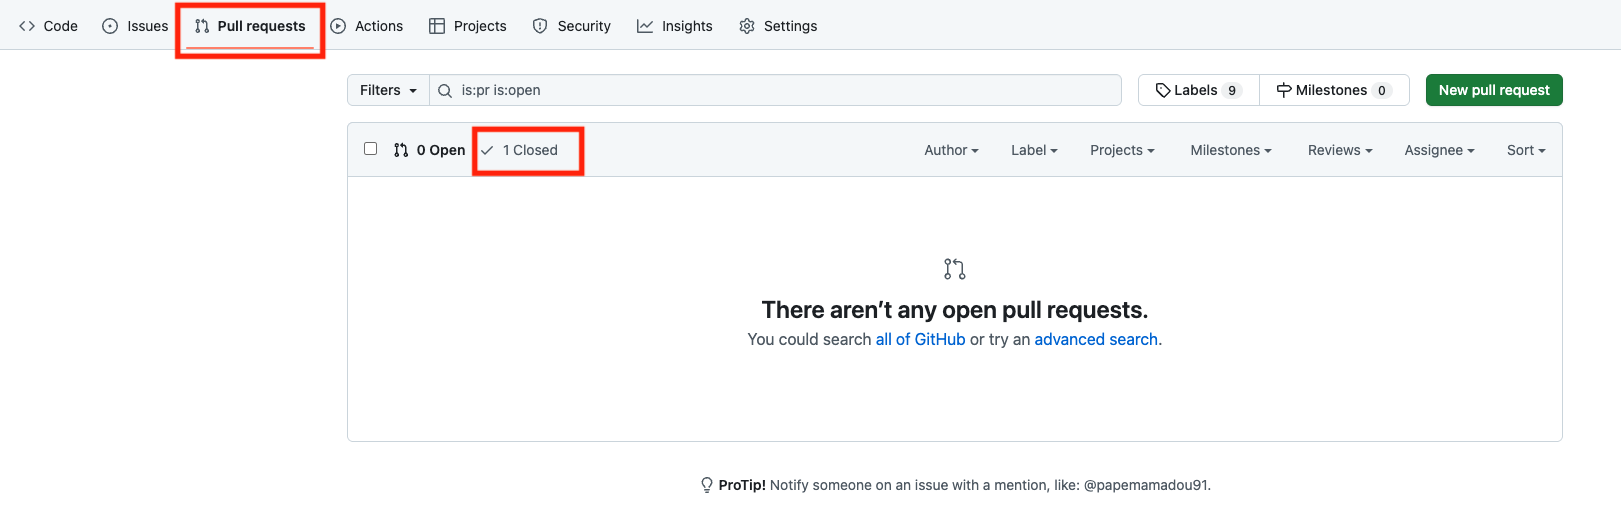Click the Settings gear icon

tap(747, 26)
